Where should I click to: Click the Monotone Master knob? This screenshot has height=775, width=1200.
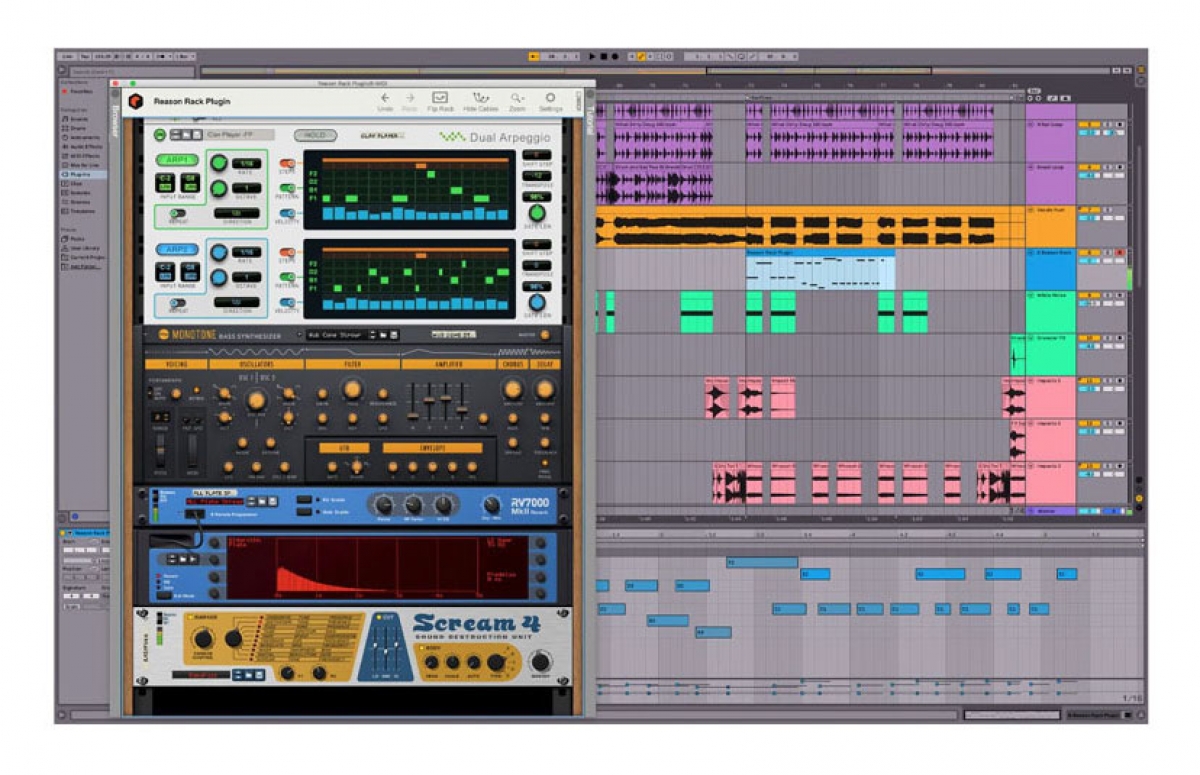tap(545, 335)
